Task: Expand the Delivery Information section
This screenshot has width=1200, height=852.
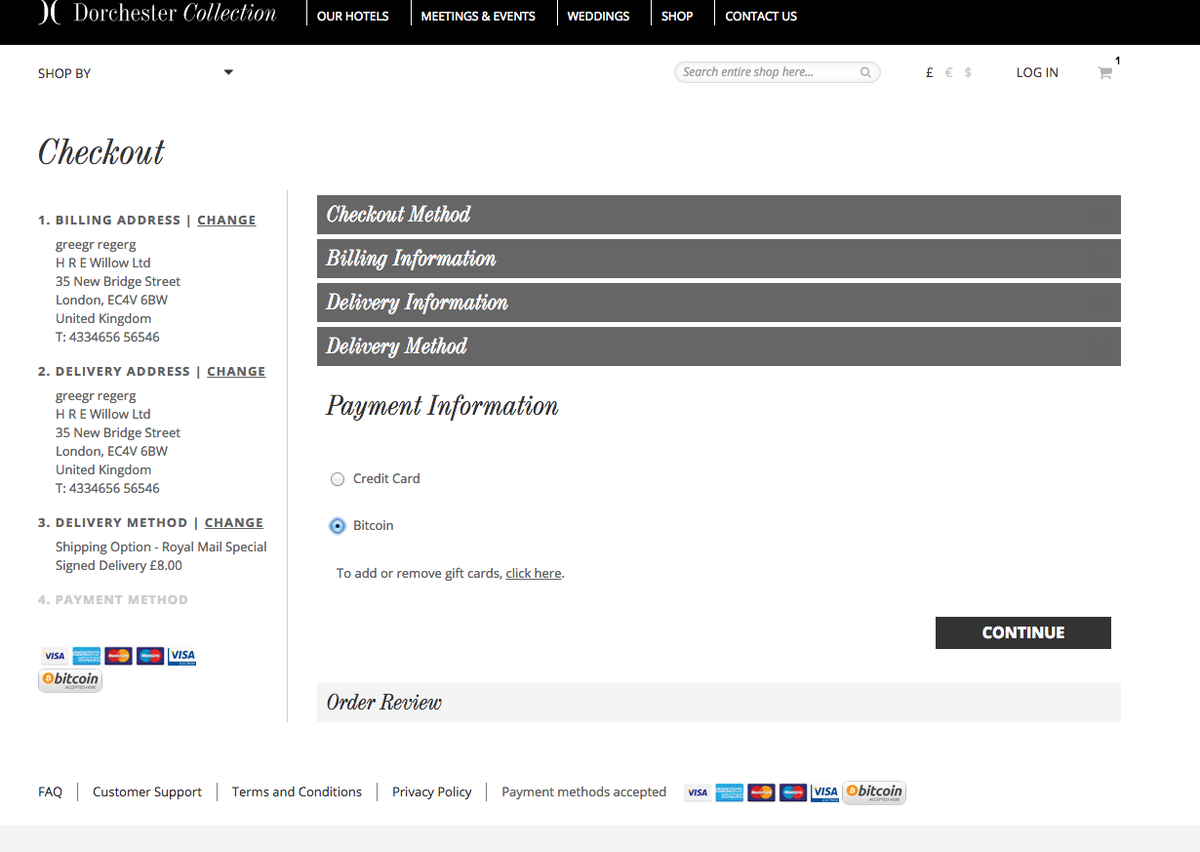Action: click(x=719, y=302)
